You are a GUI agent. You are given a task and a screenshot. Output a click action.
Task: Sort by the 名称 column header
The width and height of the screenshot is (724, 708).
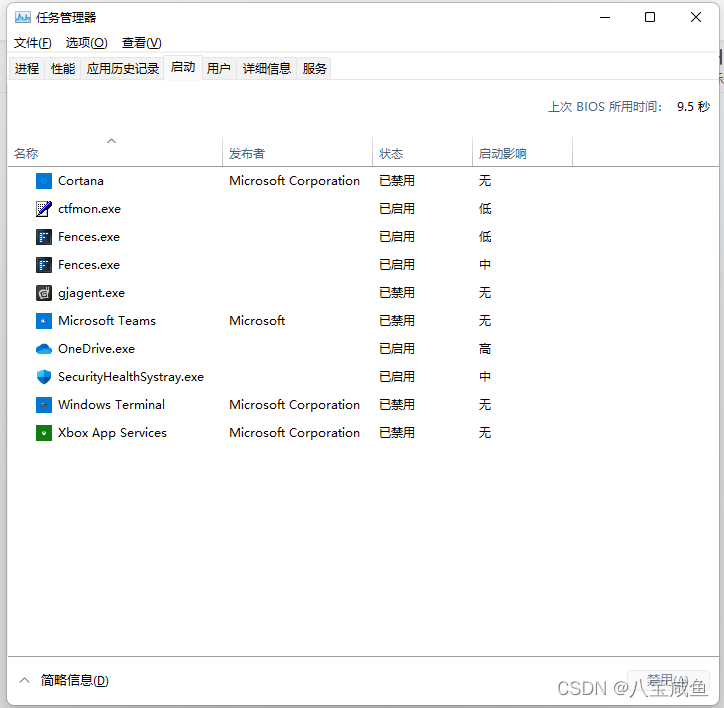pyautogui.click(x=115, y=151)
